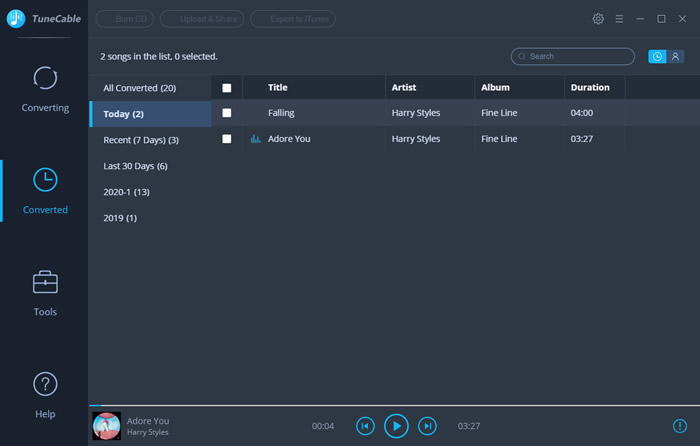This screenshot has width=700, height=446.
Task: Seek on the playback progress bar
Action: point(394,405)
